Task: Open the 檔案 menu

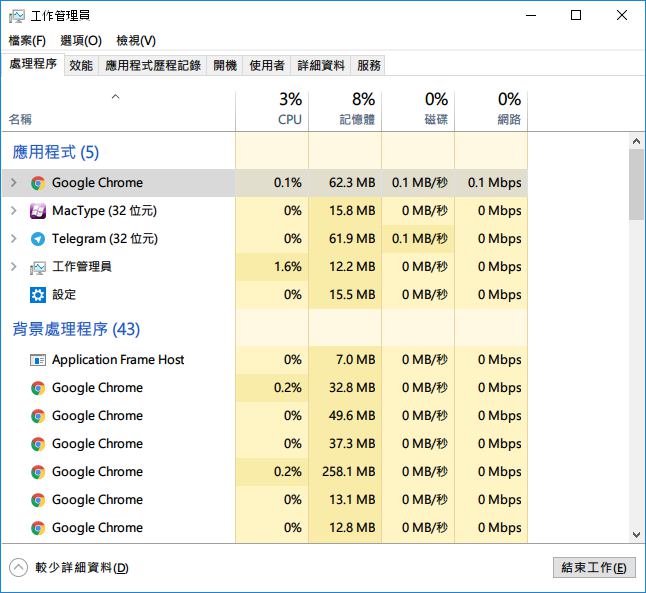Action: (x=27, y=40)
